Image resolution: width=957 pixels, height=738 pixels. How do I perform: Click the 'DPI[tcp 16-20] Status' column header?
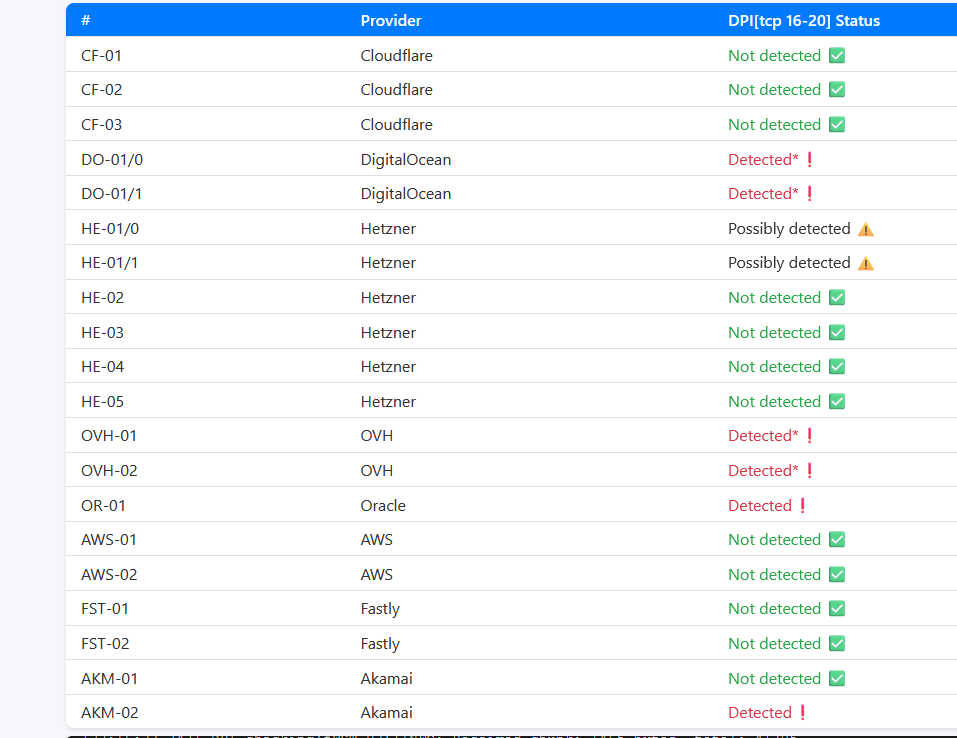coord(804,21)
